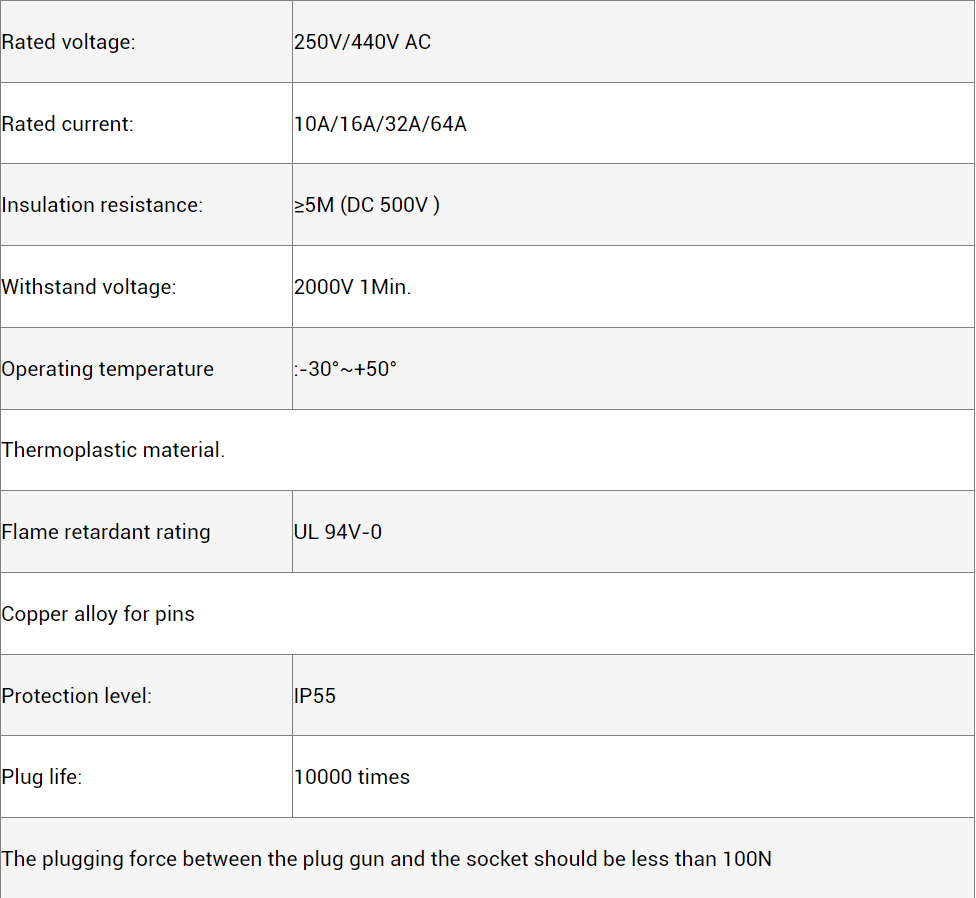Screen dimensions: 976x898
Task: Click the "Copper alloy for pins" row
Action: tap(98, 614)
